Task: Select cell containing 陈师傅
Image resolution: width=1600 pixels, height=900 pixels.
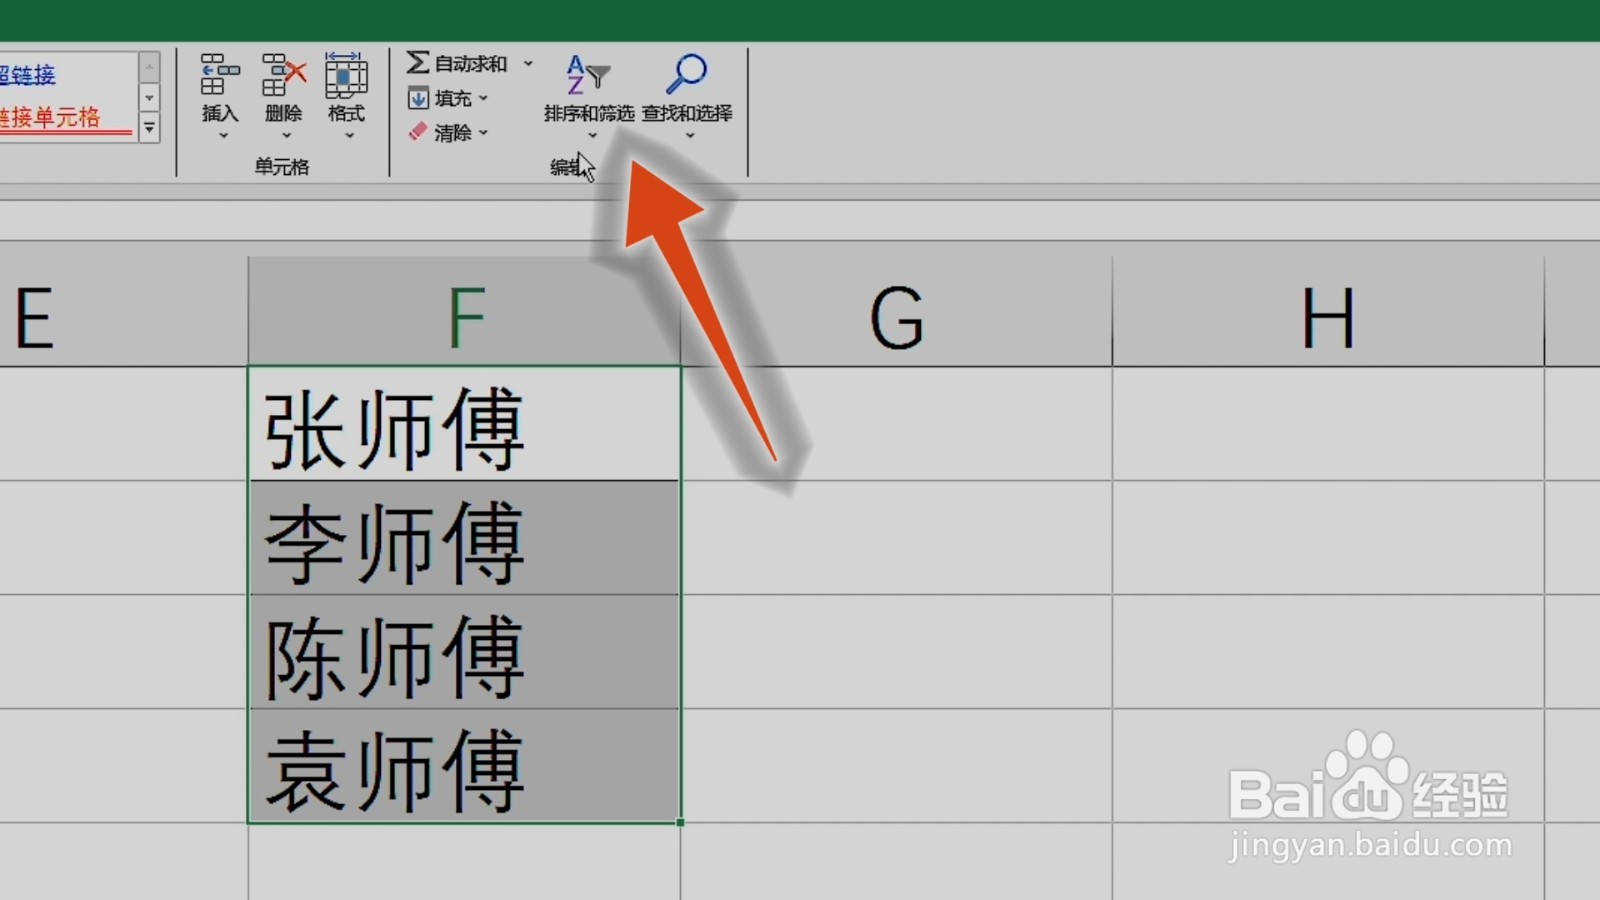Action: pos(465,652)
